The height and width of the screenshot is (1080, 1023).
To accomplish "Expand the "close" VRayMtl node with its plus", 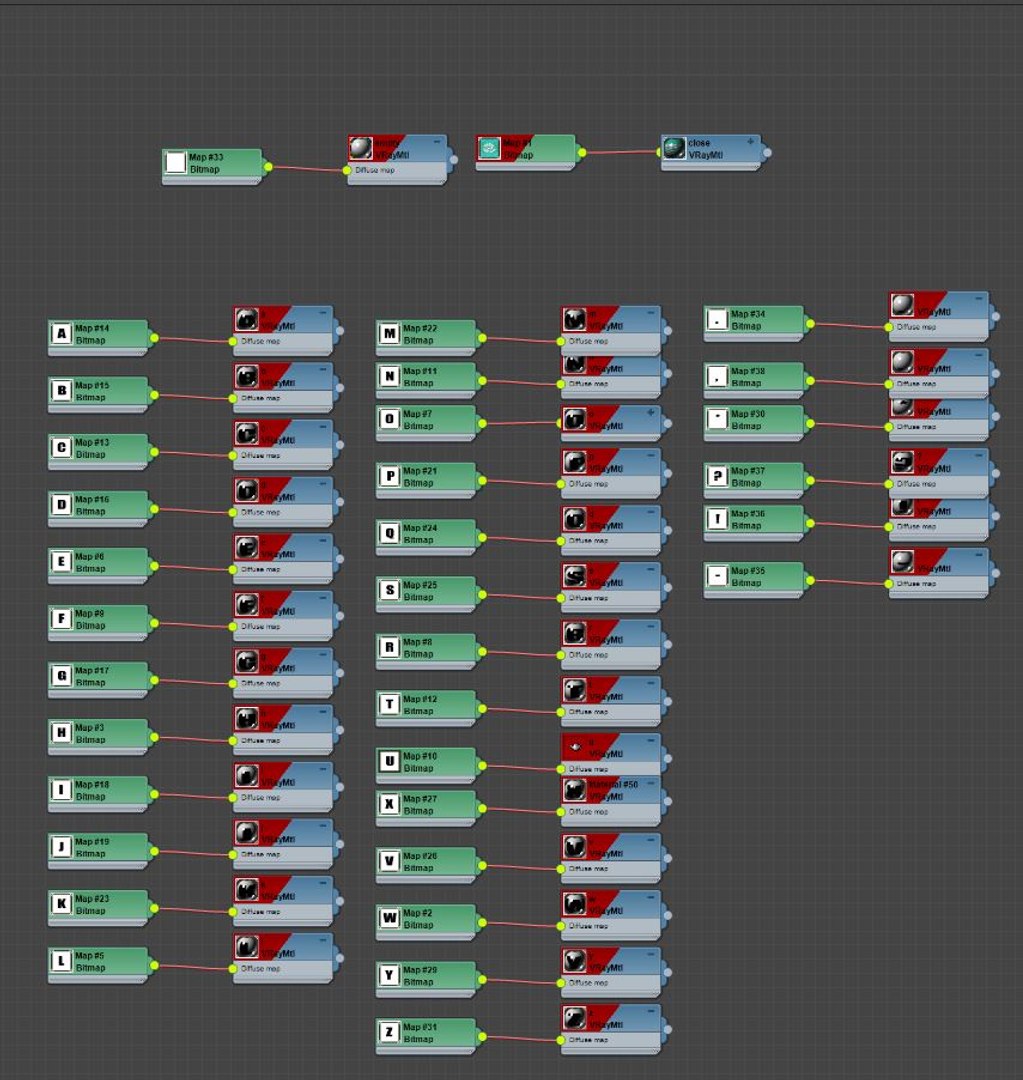I will coord(750,141).
